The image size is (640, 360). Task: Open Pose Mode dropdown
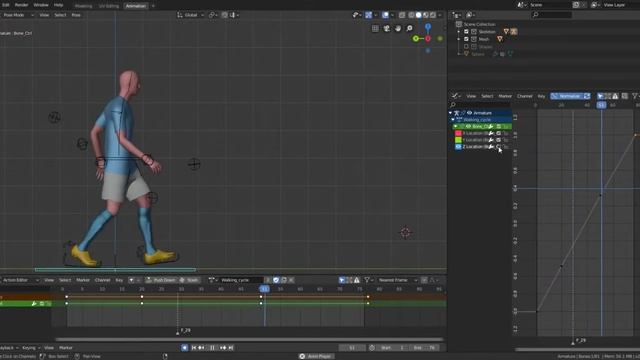(x=17, y=15)
